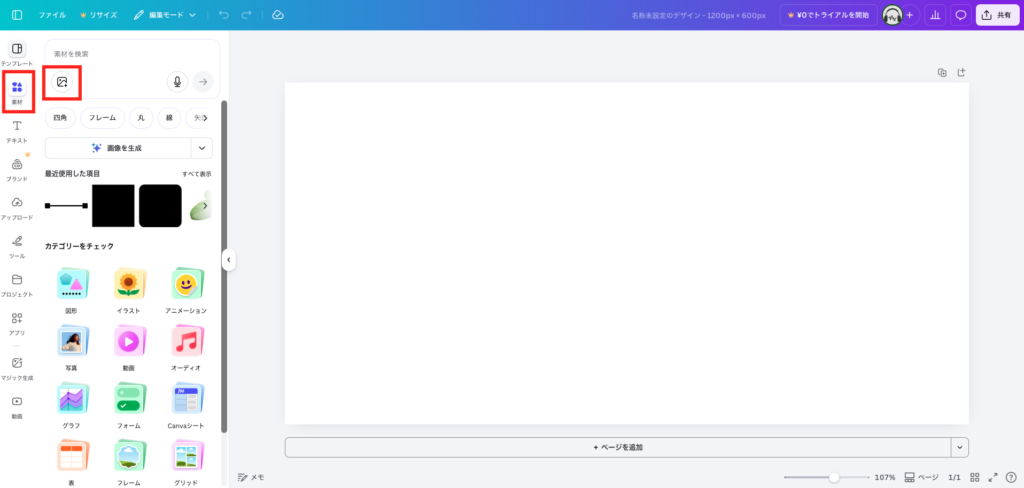Open the 表 category

(72, 463)
